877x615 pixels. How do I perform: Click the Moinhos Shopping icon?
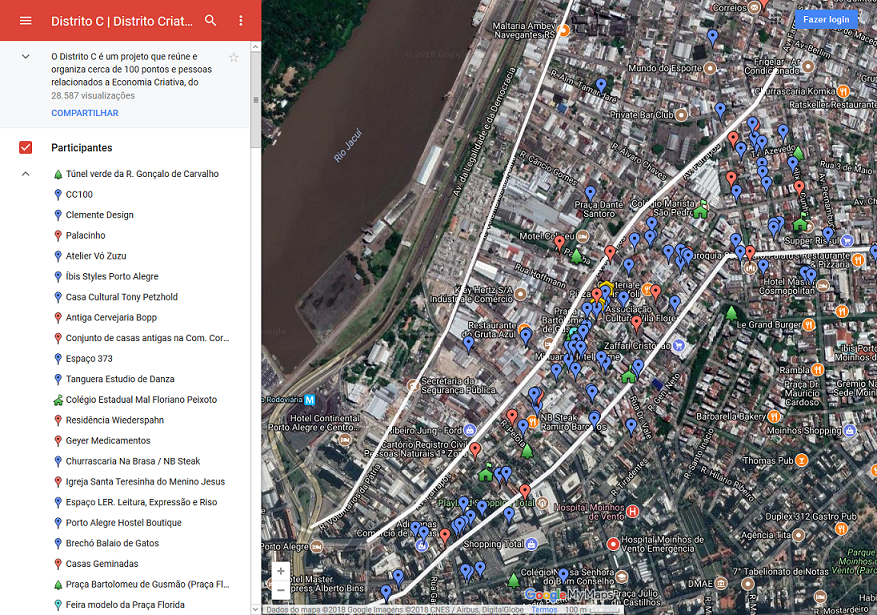coord(850,430)
